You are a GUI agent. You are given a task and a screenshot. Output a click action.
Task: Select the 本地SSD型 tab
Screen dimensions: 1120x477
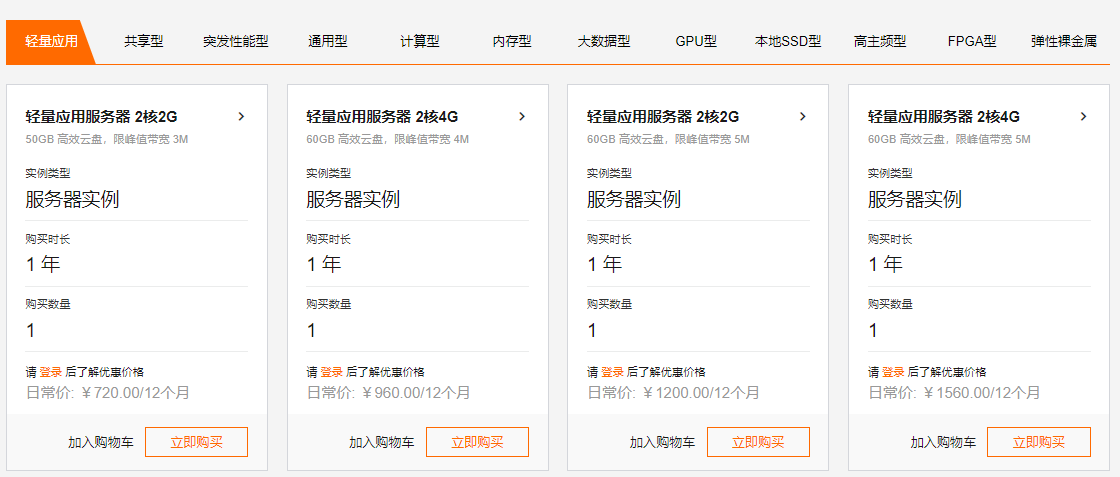click(788, 41)
